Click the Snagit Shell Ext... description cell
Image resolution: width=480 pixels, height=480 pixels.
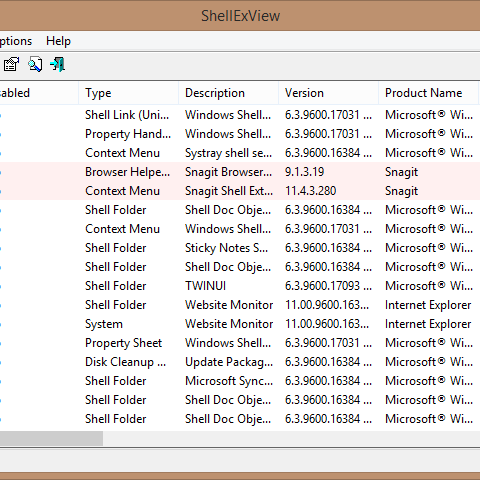point(229,191)
